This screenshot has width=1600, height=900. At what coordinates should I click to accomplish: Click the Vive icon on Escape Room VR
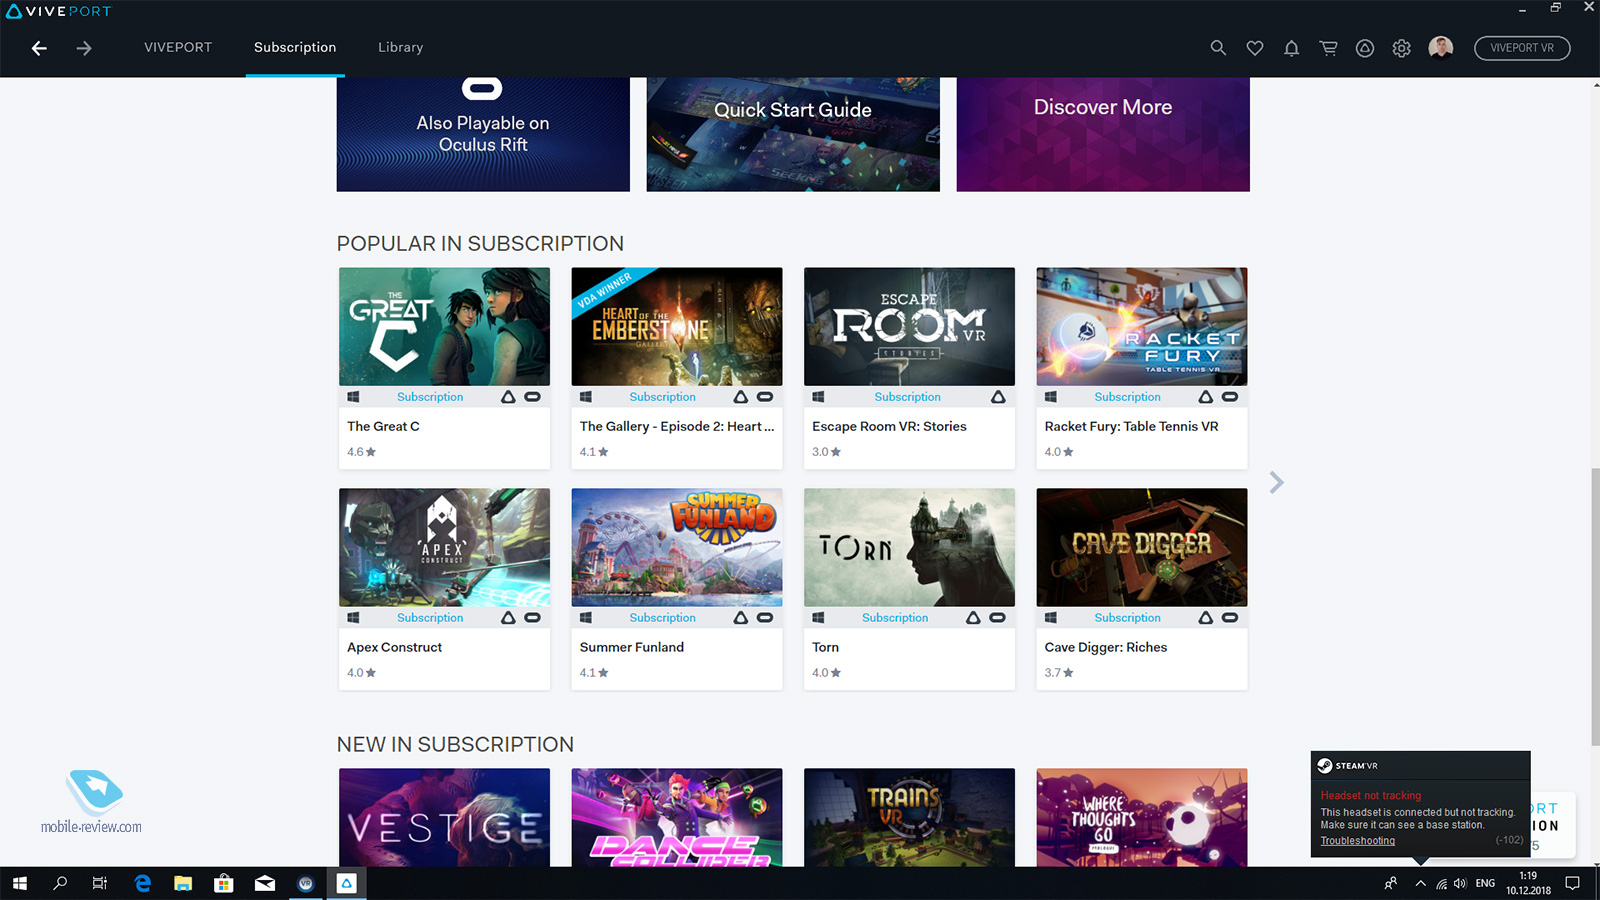(x=998, y=397)
